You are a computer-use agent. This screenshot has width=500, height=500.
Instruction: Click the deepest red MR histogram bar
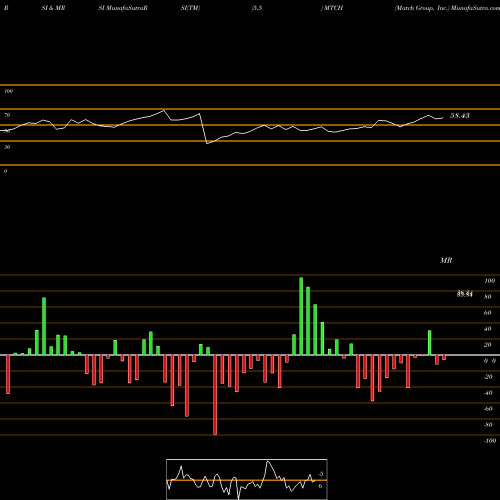point(215,395)
